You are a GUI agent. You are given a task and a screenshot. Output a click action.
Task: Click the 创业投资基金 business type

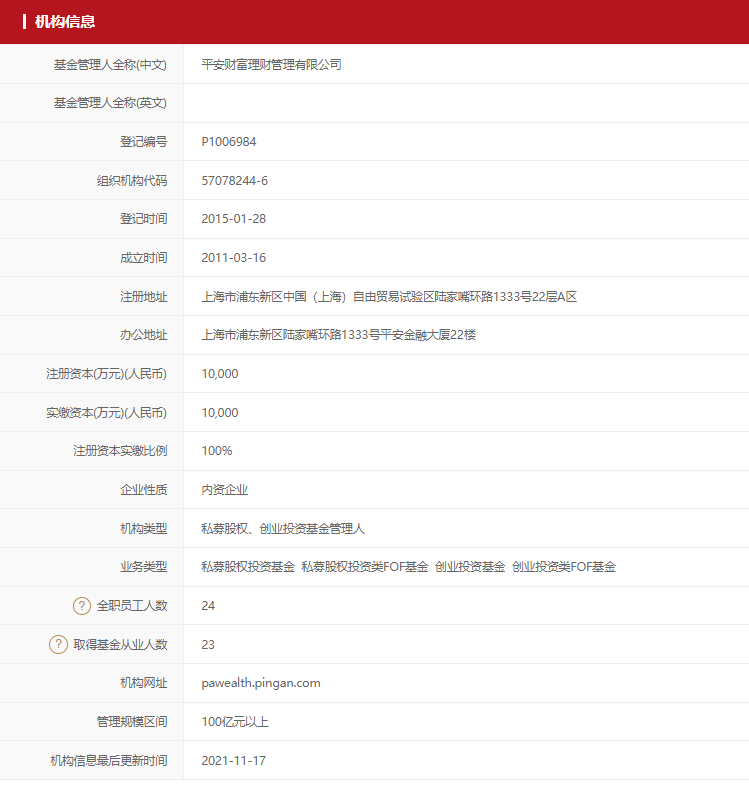[x=470, y=567]
